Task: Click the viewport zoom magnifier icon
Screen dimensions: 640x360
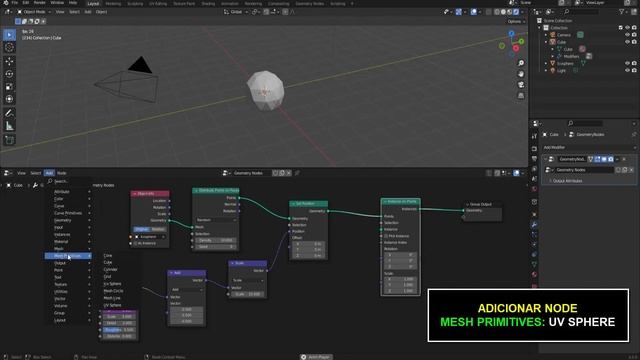Action: [521, 63]
